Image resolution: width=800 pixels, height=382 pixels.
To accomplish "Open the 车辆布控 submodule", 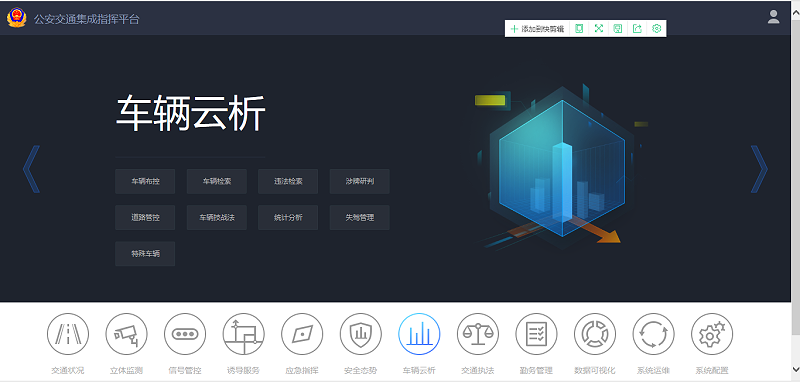I will 145,181.
